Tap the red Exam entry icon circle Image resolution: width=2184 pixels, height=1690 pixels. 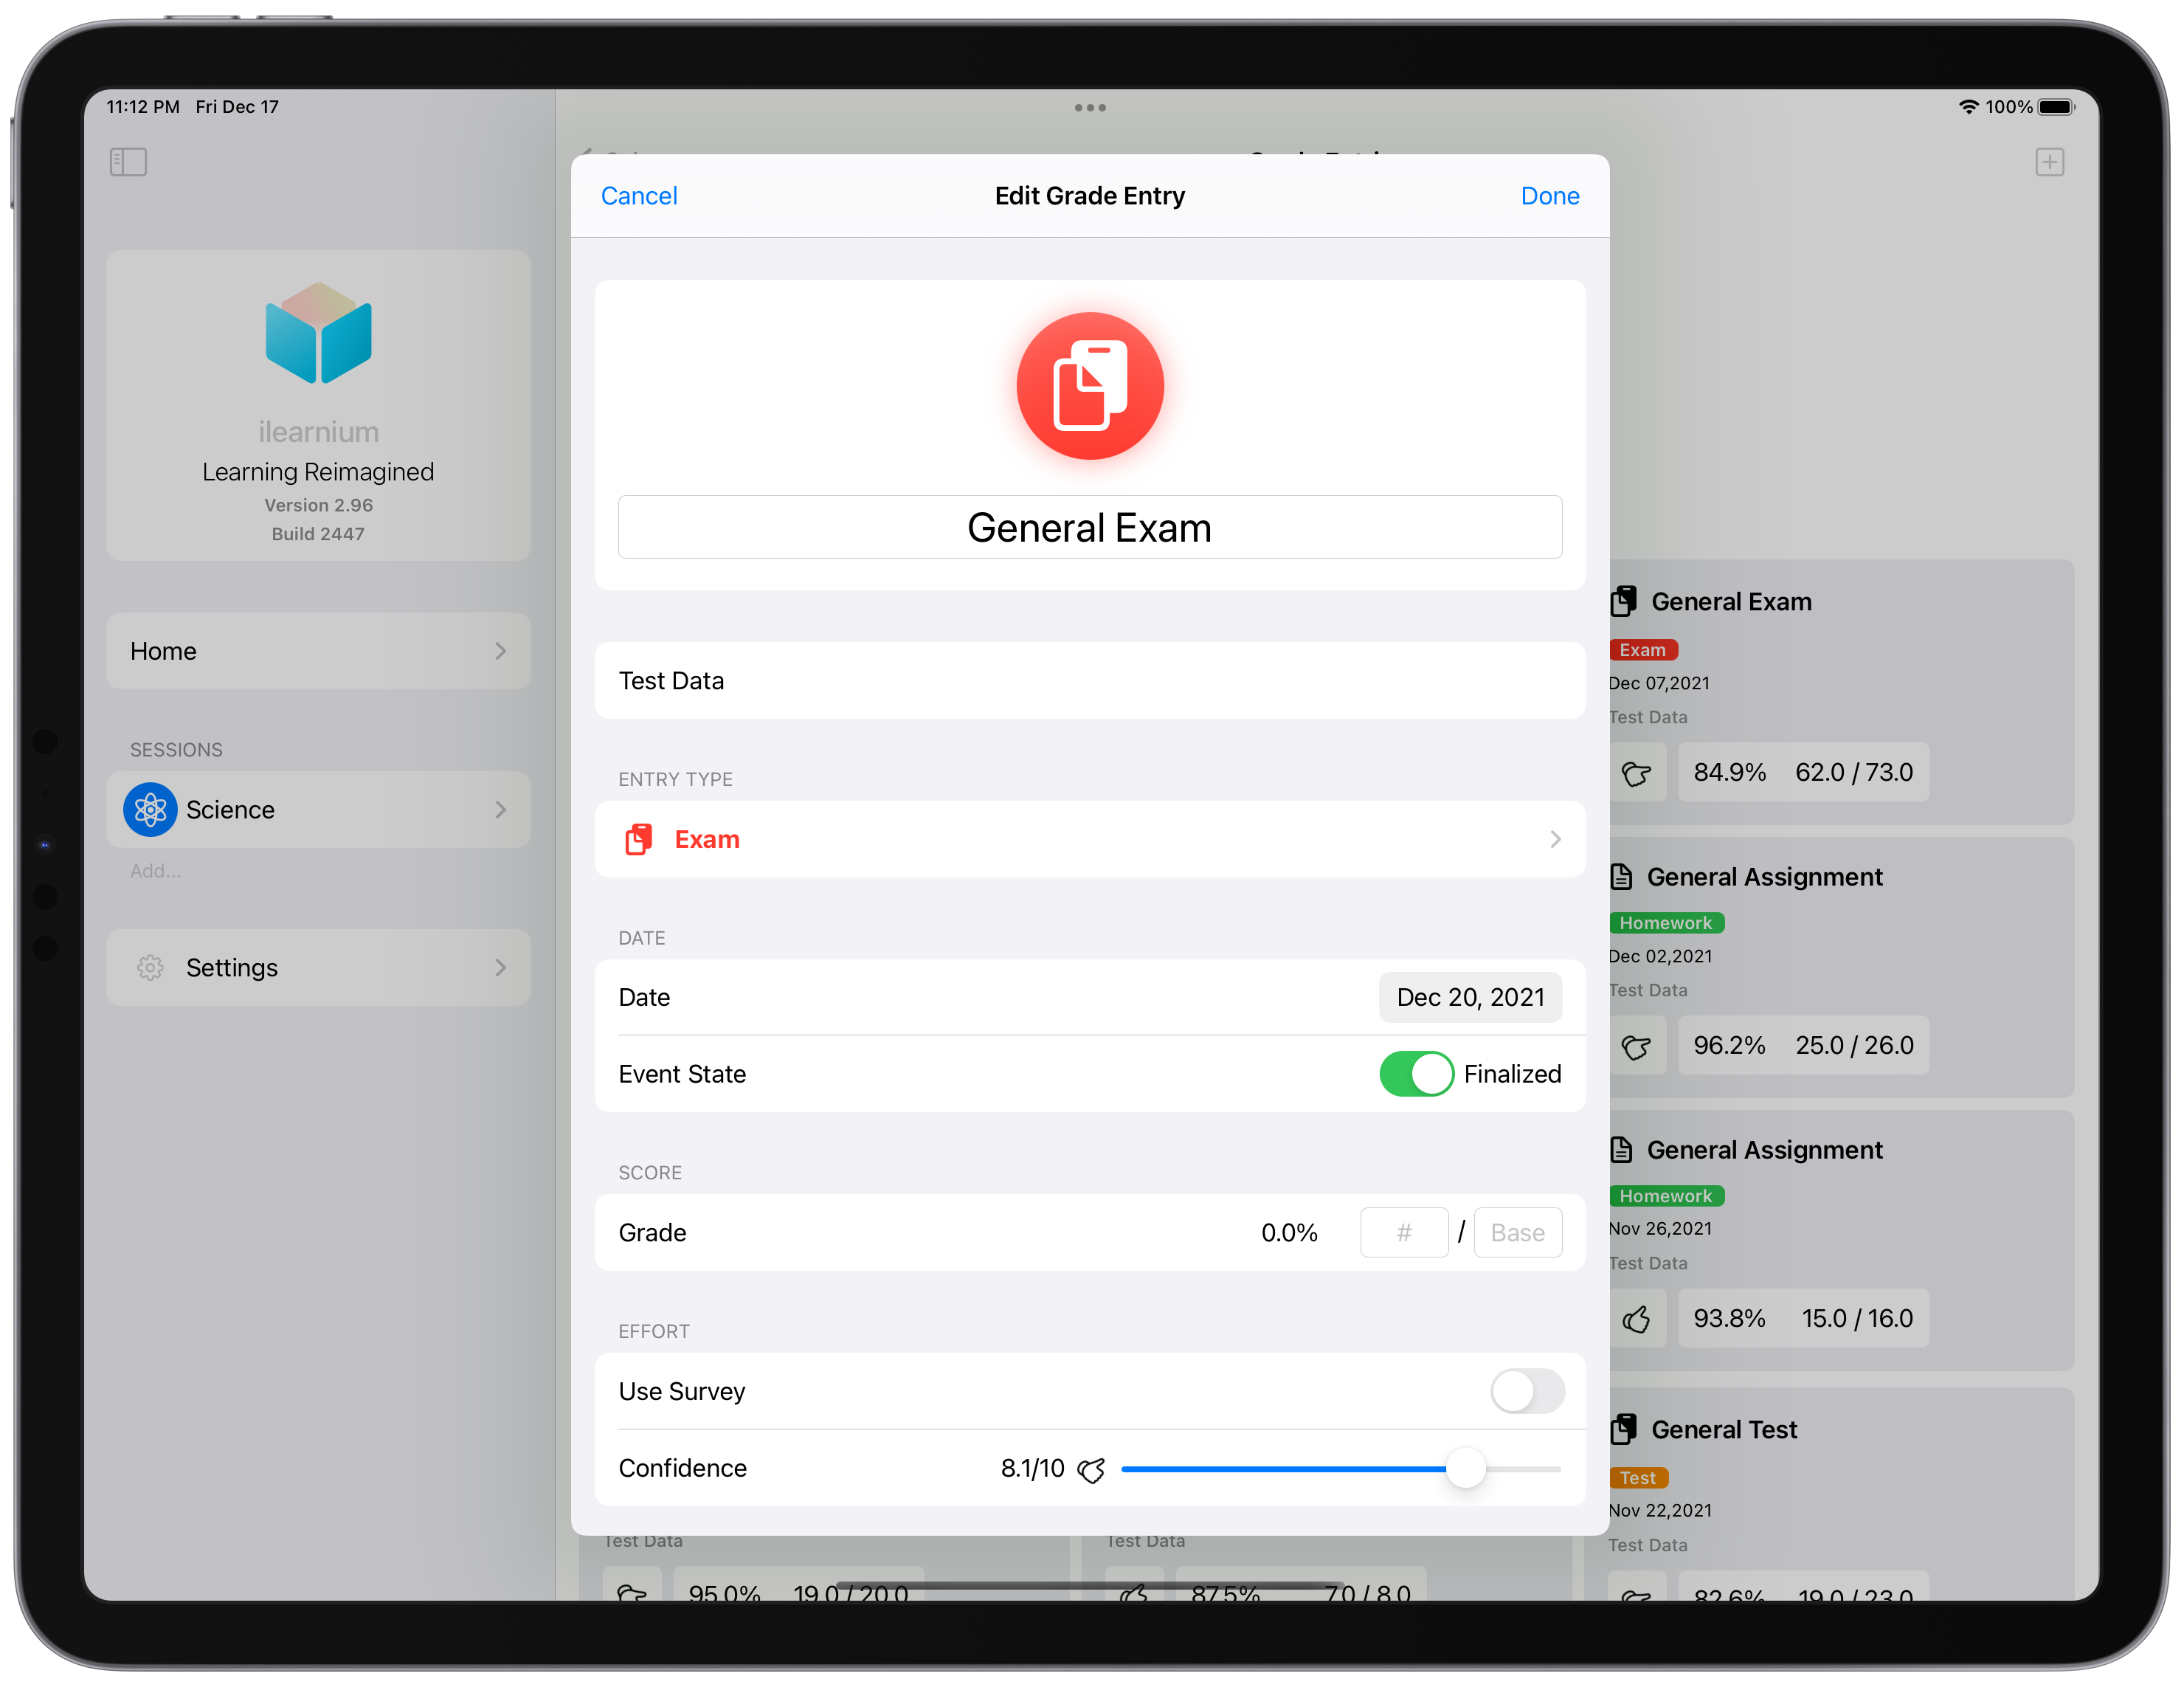tap(1089, 386)
